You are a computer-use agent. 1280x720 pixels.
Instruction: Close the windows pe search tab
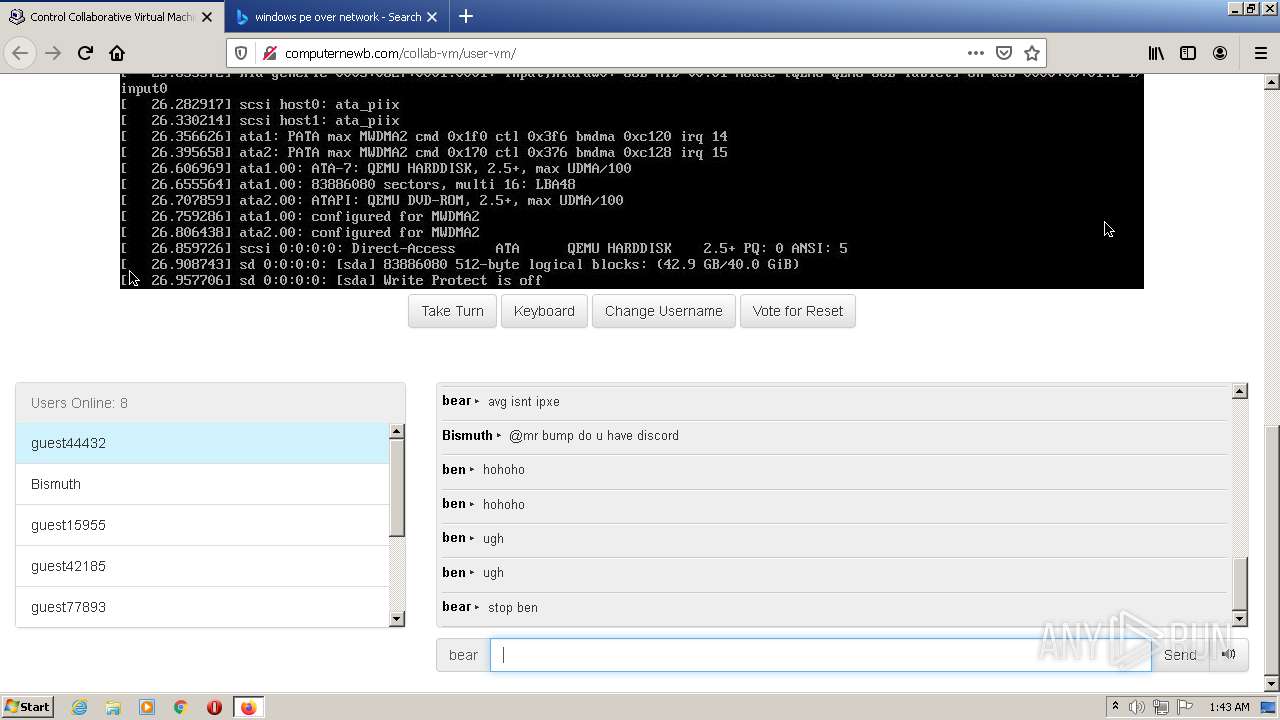(432, 17)
